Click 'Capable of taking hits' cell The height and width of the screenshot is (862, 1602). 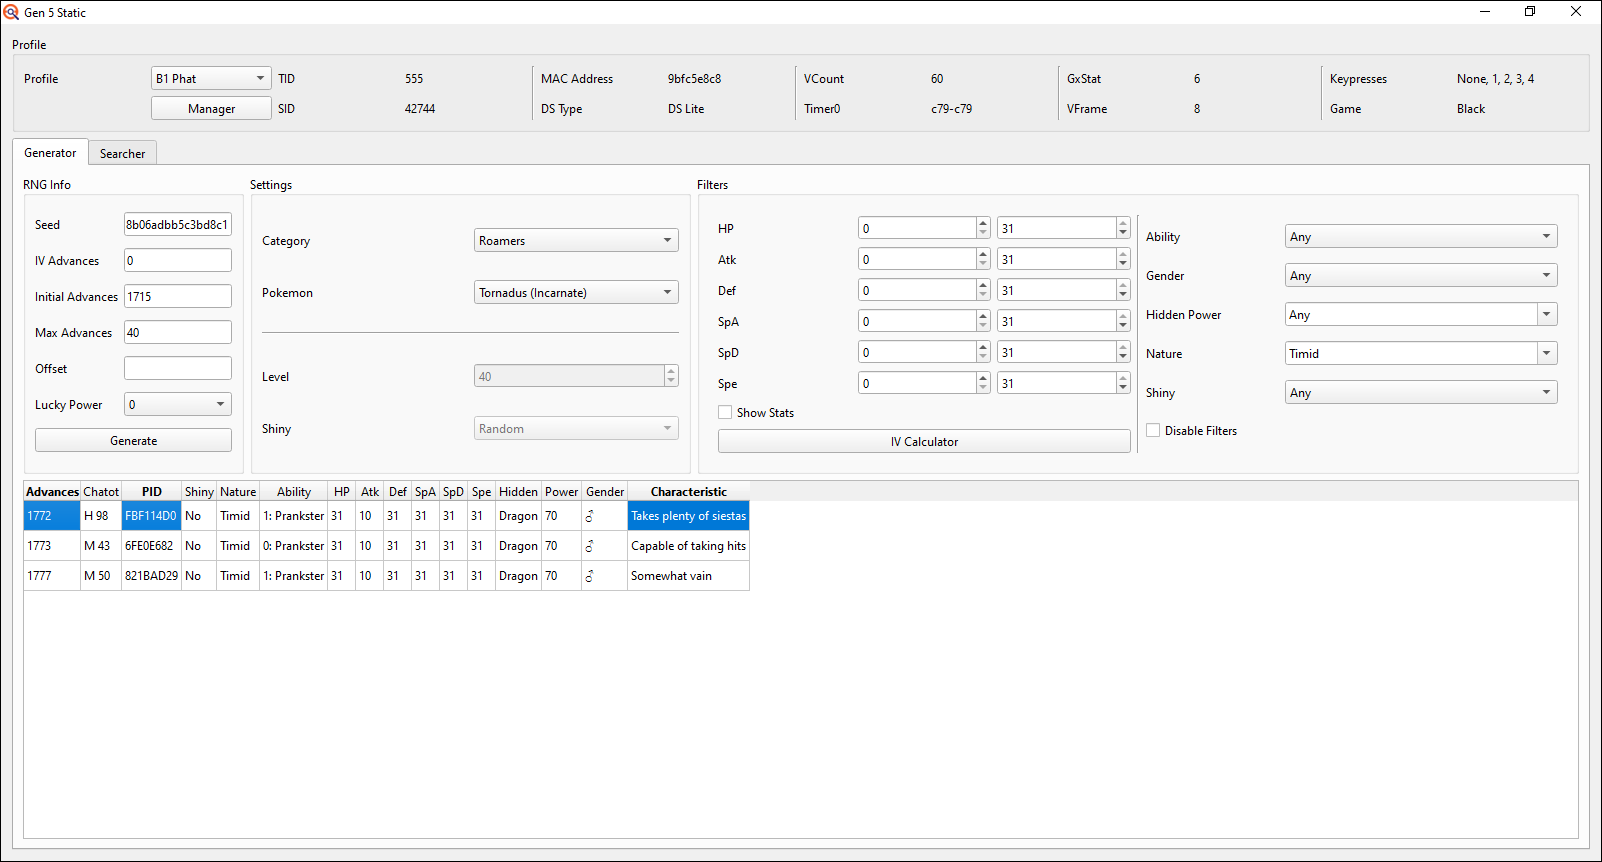point(688,545)
